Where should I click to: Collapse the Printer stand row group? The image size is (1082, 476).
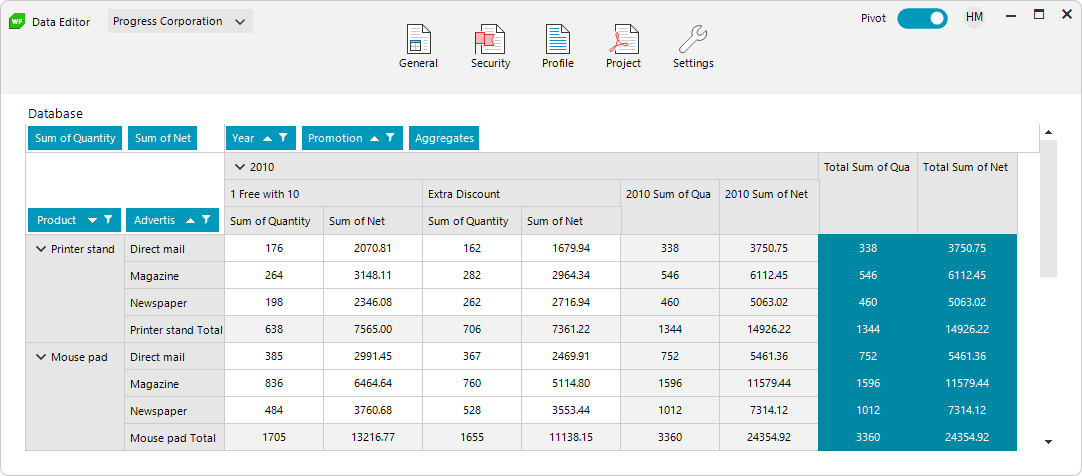40,249
